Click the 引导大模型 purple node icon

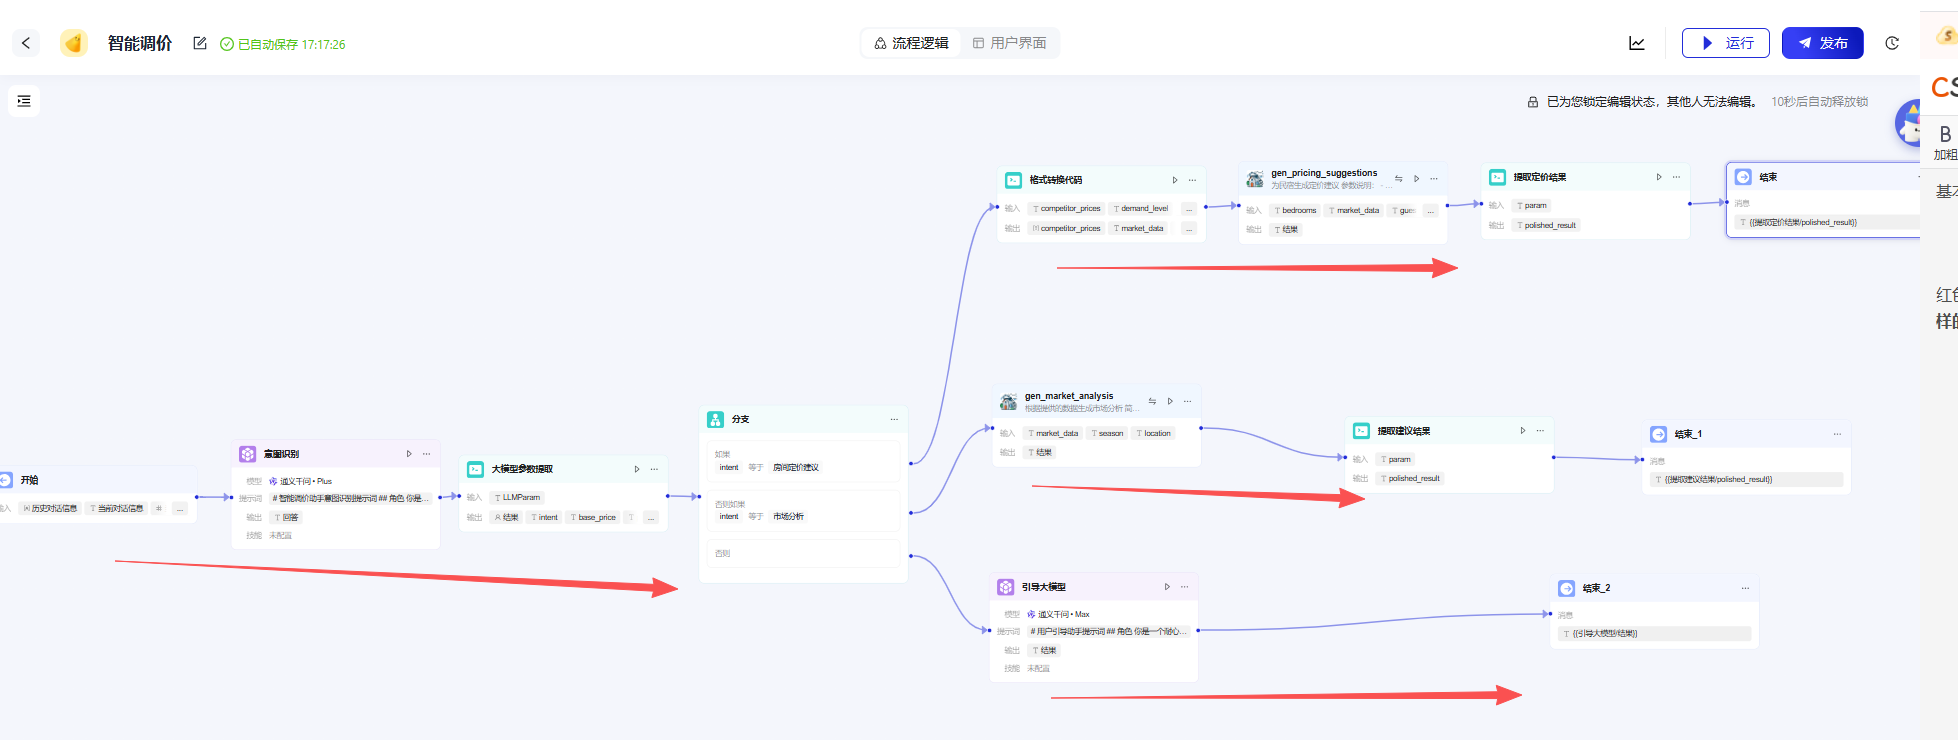click(1005, 587)
